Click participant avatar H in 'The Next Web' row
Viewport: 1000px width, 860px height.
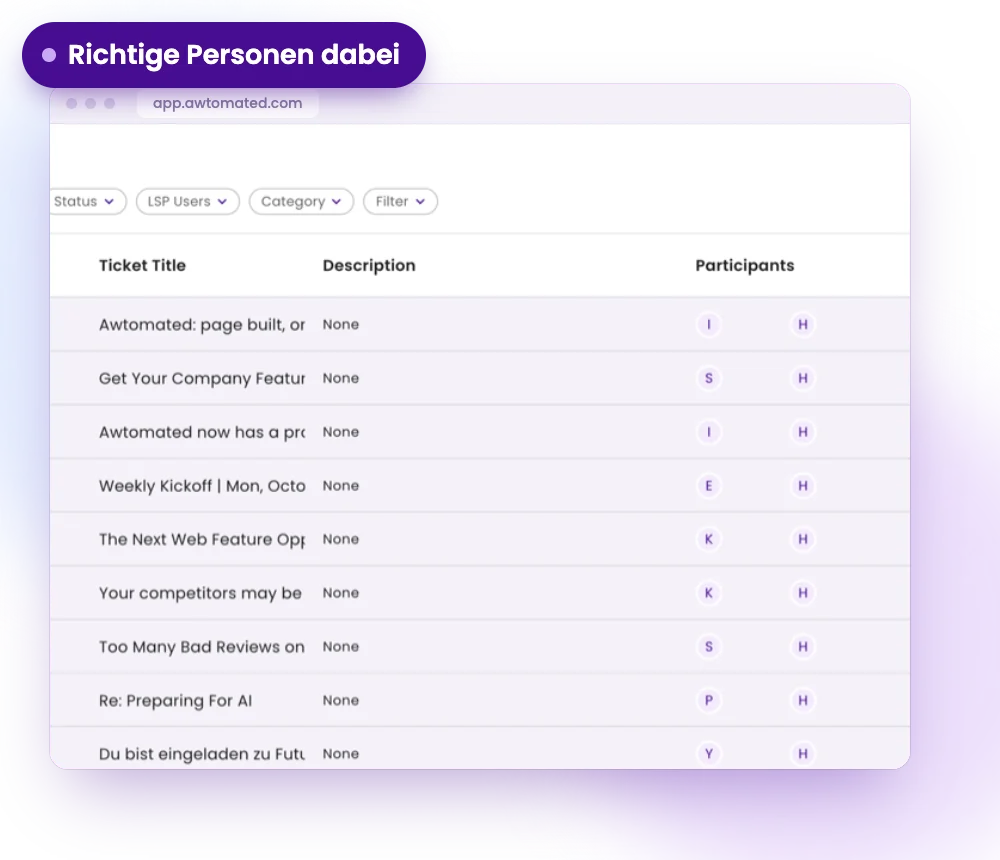point(803,539)
